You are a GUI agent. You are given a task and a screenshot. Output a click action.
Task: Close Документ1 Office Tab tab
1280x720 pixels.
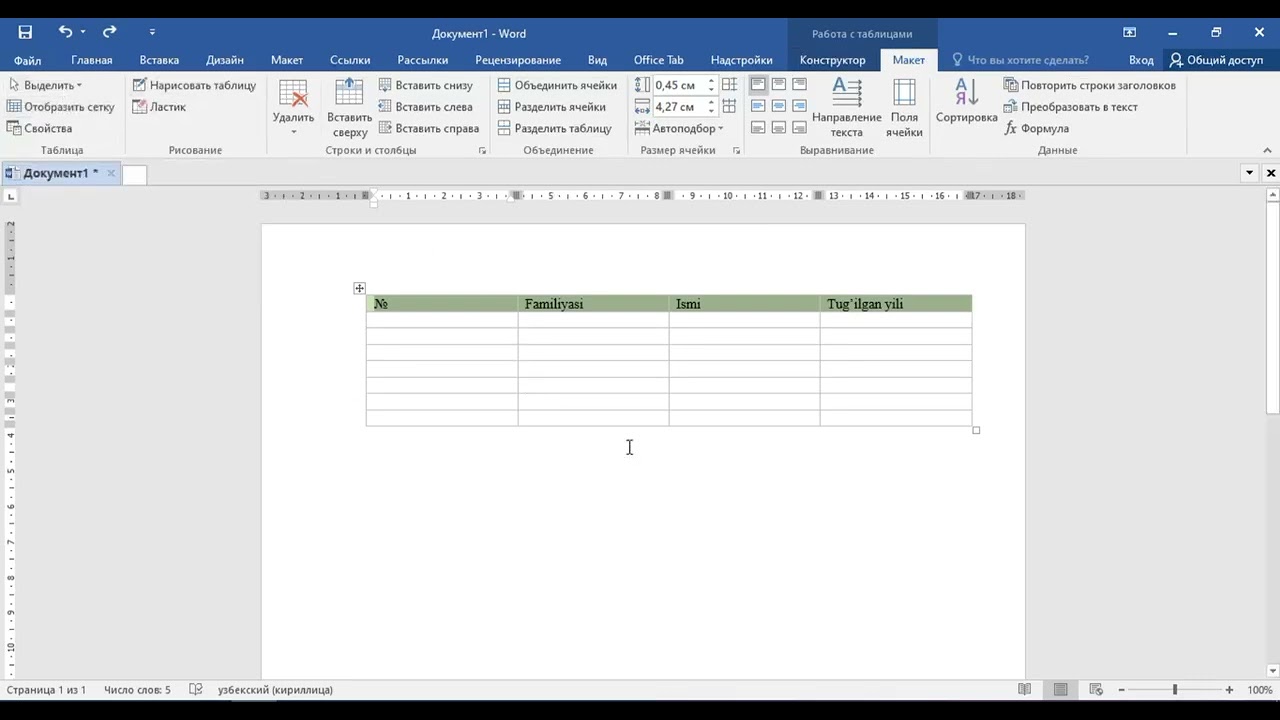[111, 173]
